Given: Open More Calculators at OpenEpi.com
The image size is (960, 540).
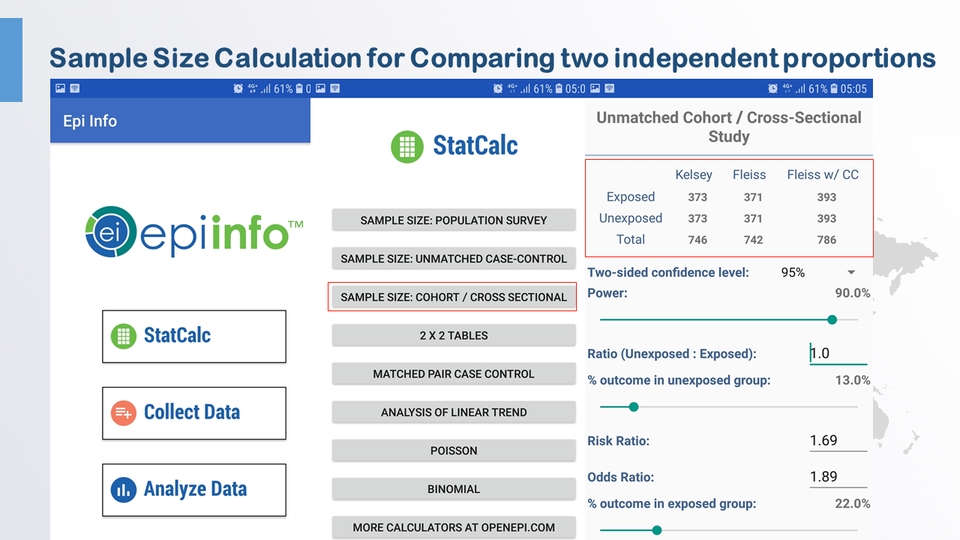Looking at the screenshot, I should (x=454, y=527).
